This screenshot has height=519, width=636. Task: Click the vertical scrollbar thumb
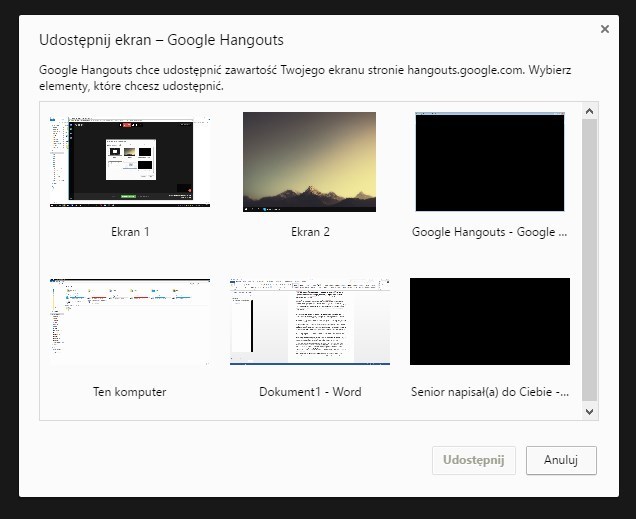pyautogui.click(x=590, y=260)
